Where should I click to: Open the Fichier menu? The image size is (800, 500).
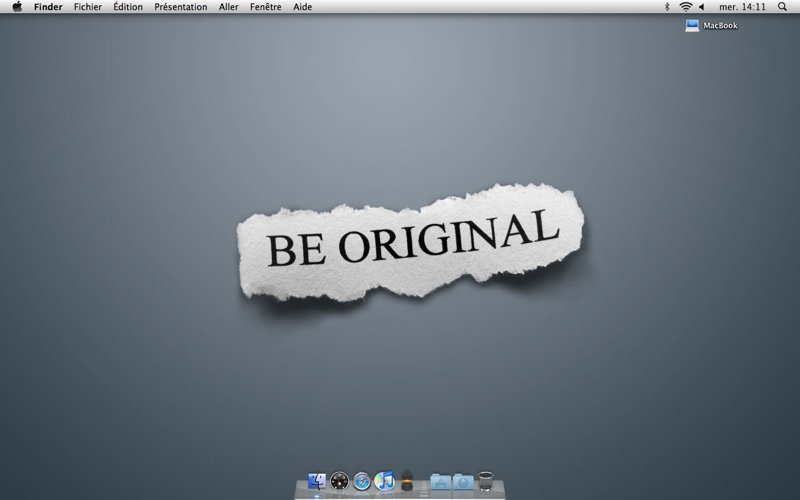click(x=88, y=7)
